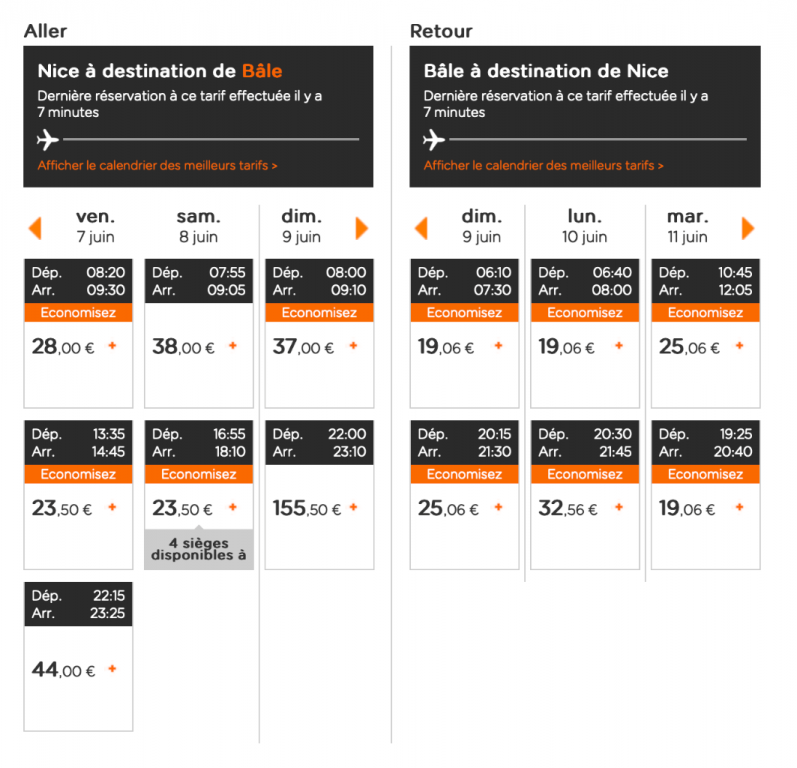Go to previous outbound dates arrow
Viewport: 797px width, 768px height.
coord(35,228)
